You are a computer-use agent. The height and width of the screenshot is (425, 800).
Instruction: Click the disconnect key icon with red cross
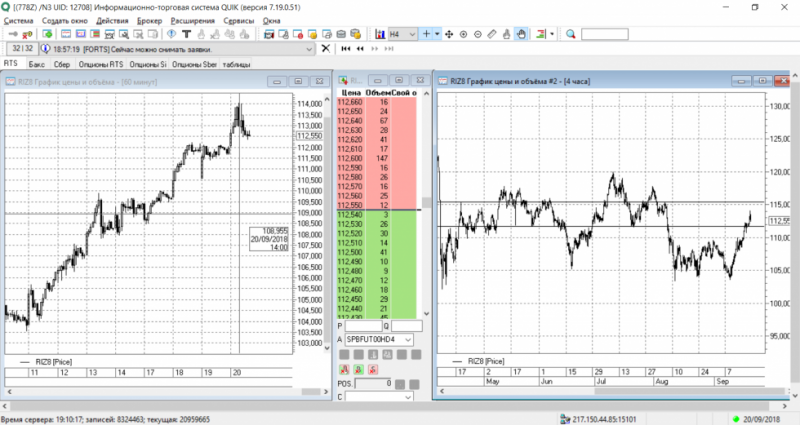point(27,34)
